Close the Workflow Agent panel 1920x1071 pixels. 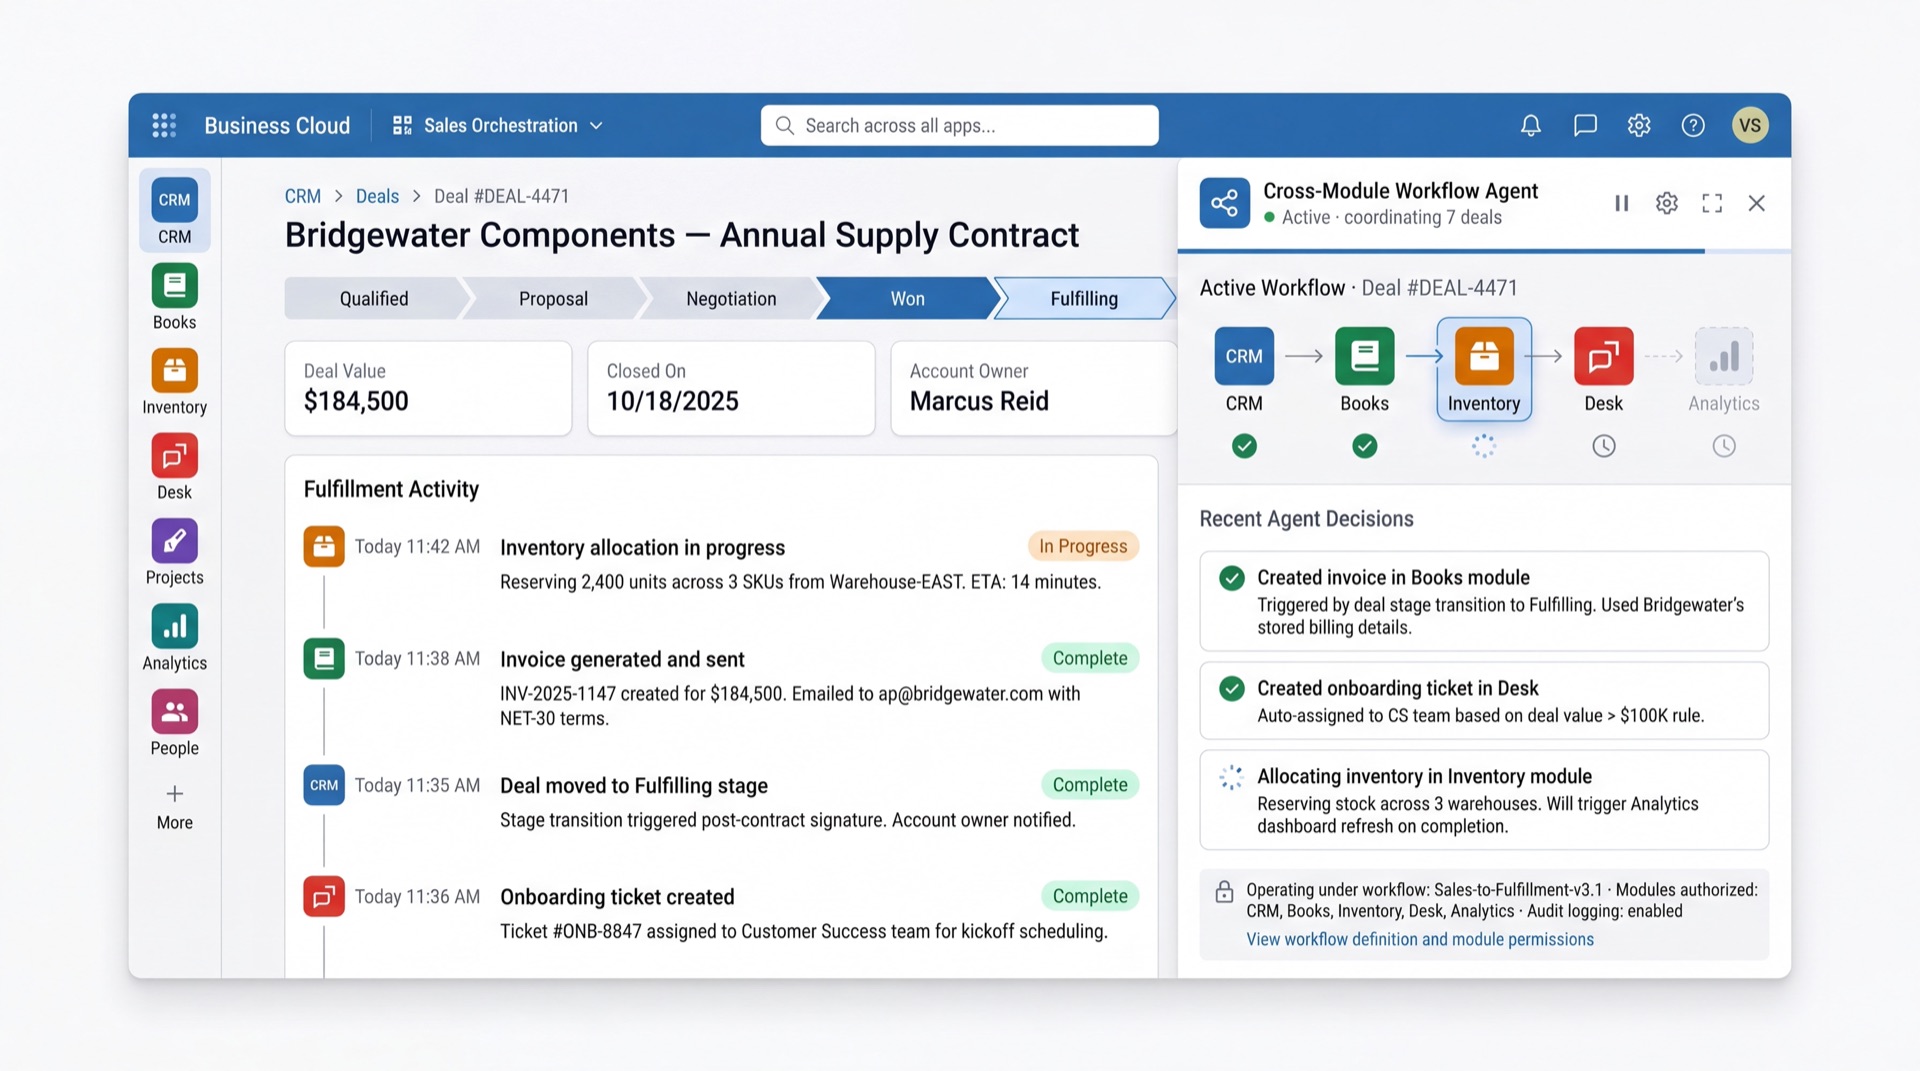(1756, 203)
